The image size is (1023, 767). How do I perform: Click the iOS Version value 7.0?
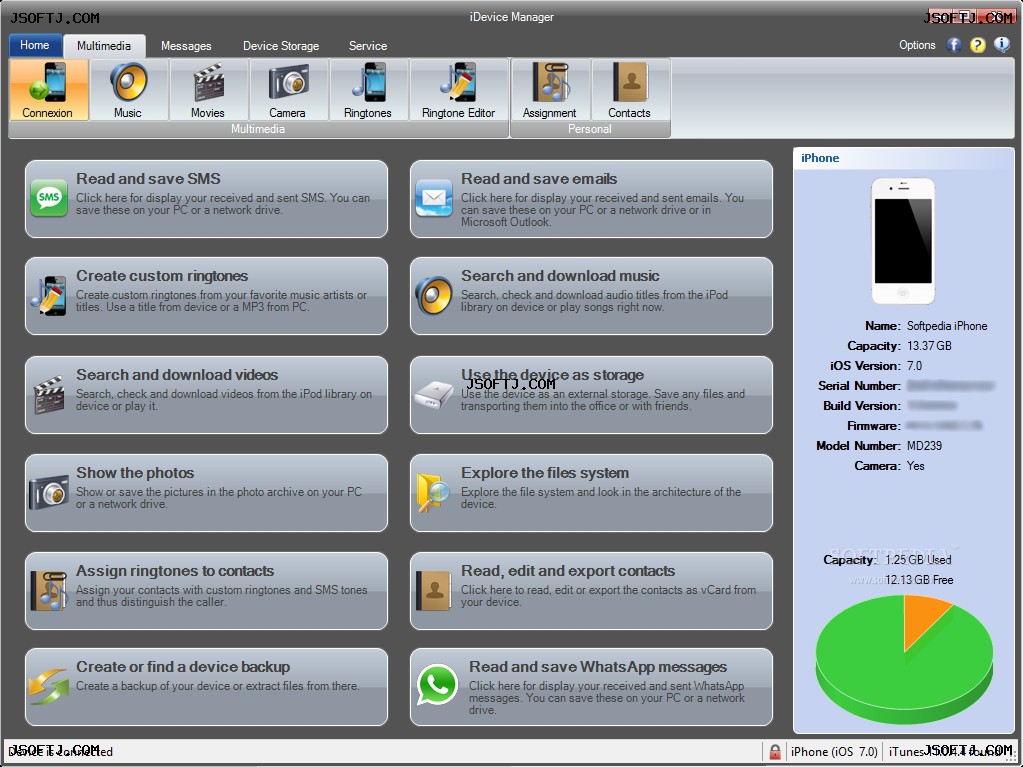click(914, 366)
